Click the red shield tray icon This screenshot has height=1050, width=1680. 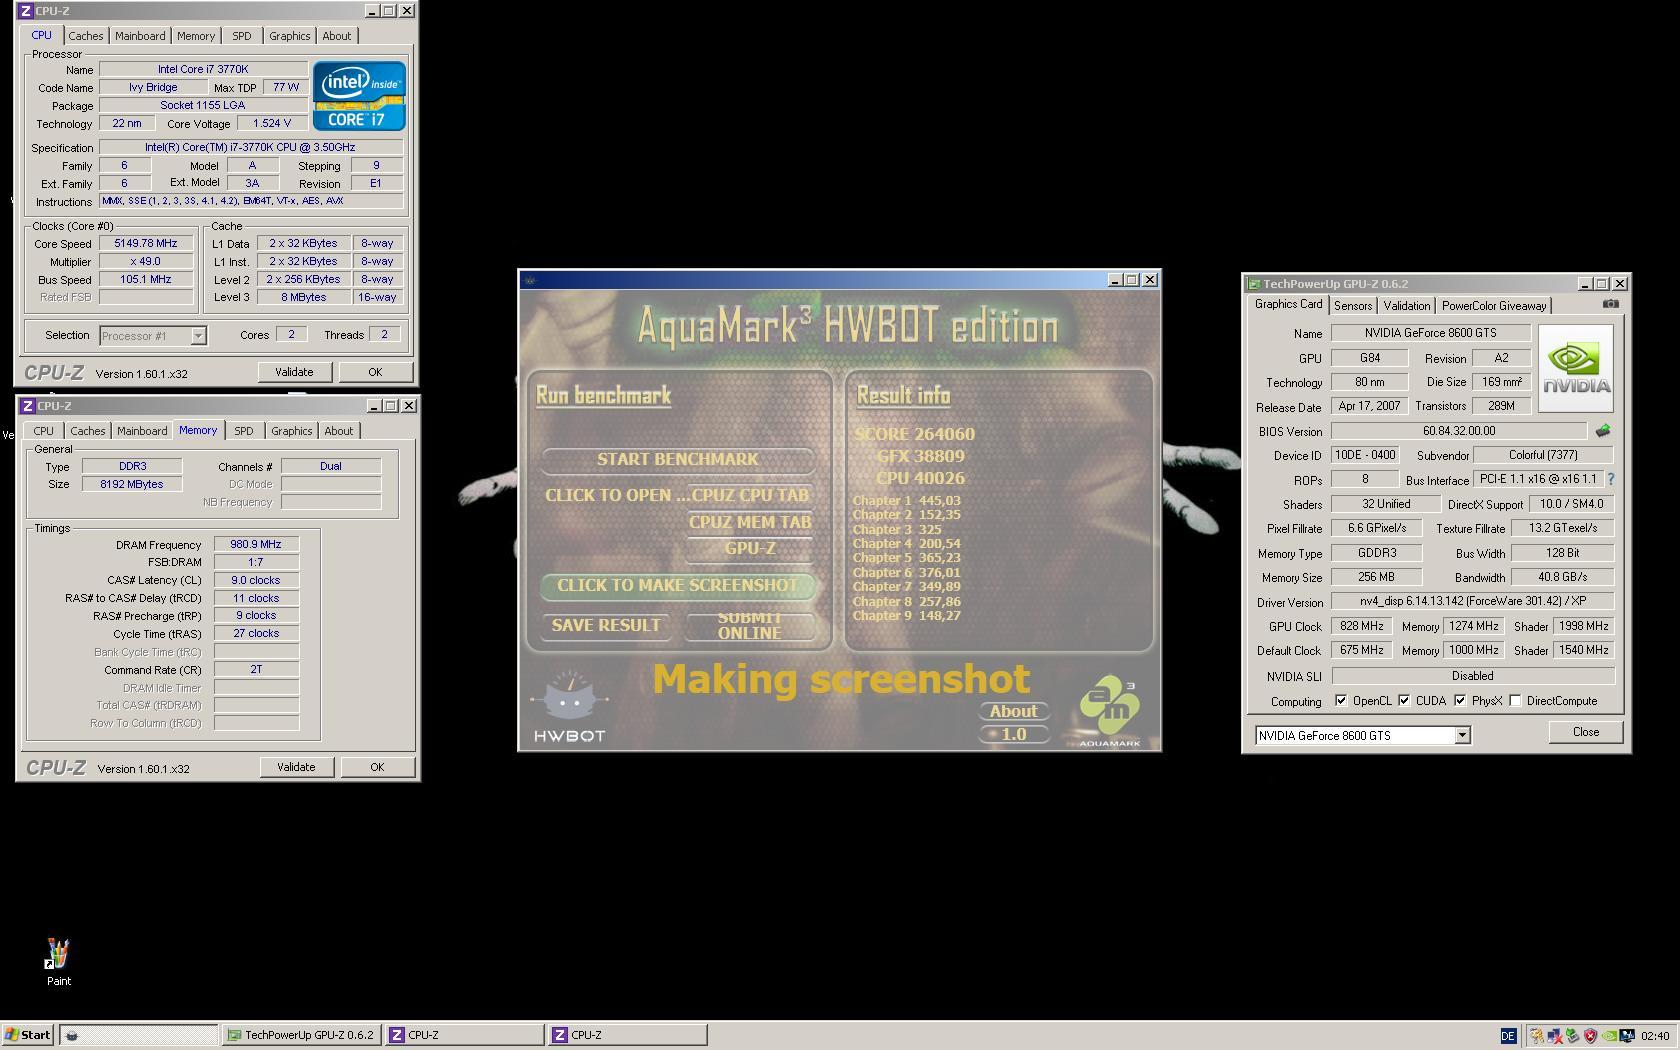click(1591, 1036)
